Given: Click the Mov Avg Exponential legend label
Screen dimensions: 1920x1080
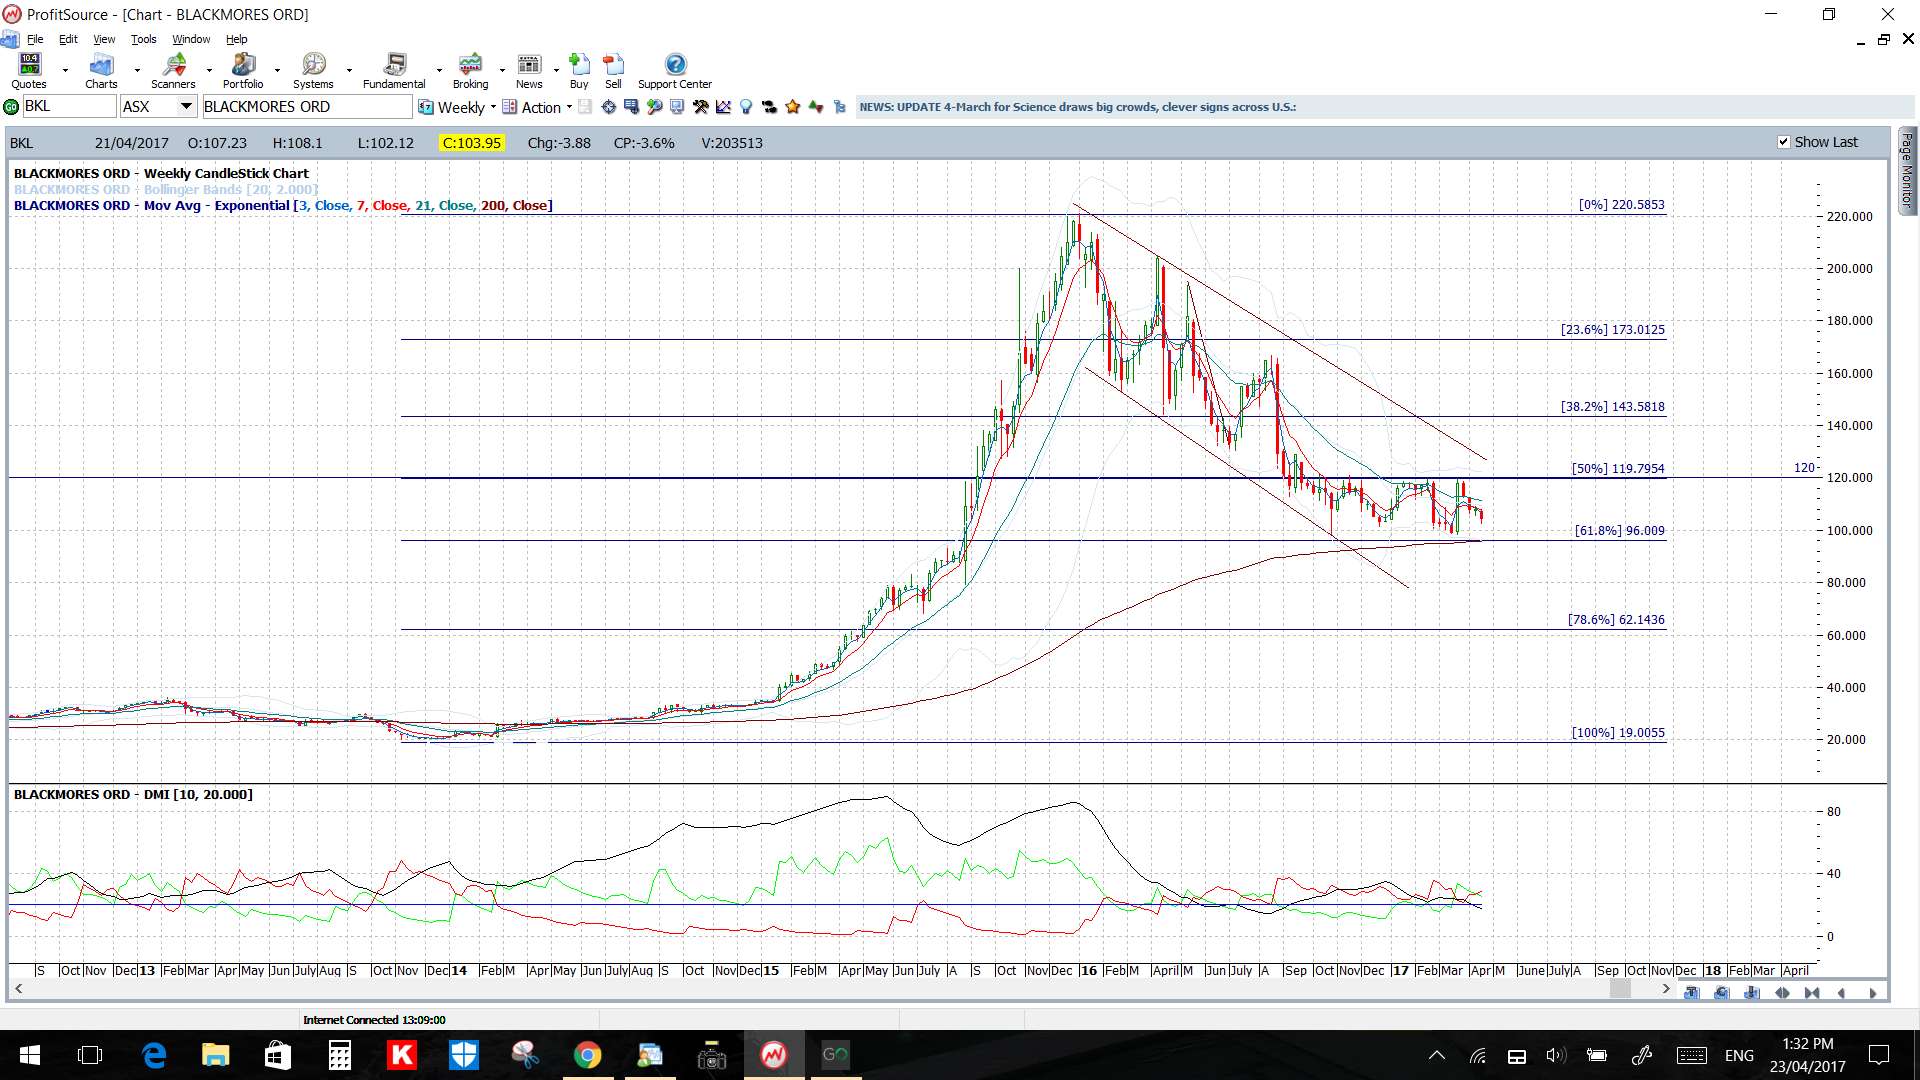Looking at the screenshot, I should (x=283, y=205).
